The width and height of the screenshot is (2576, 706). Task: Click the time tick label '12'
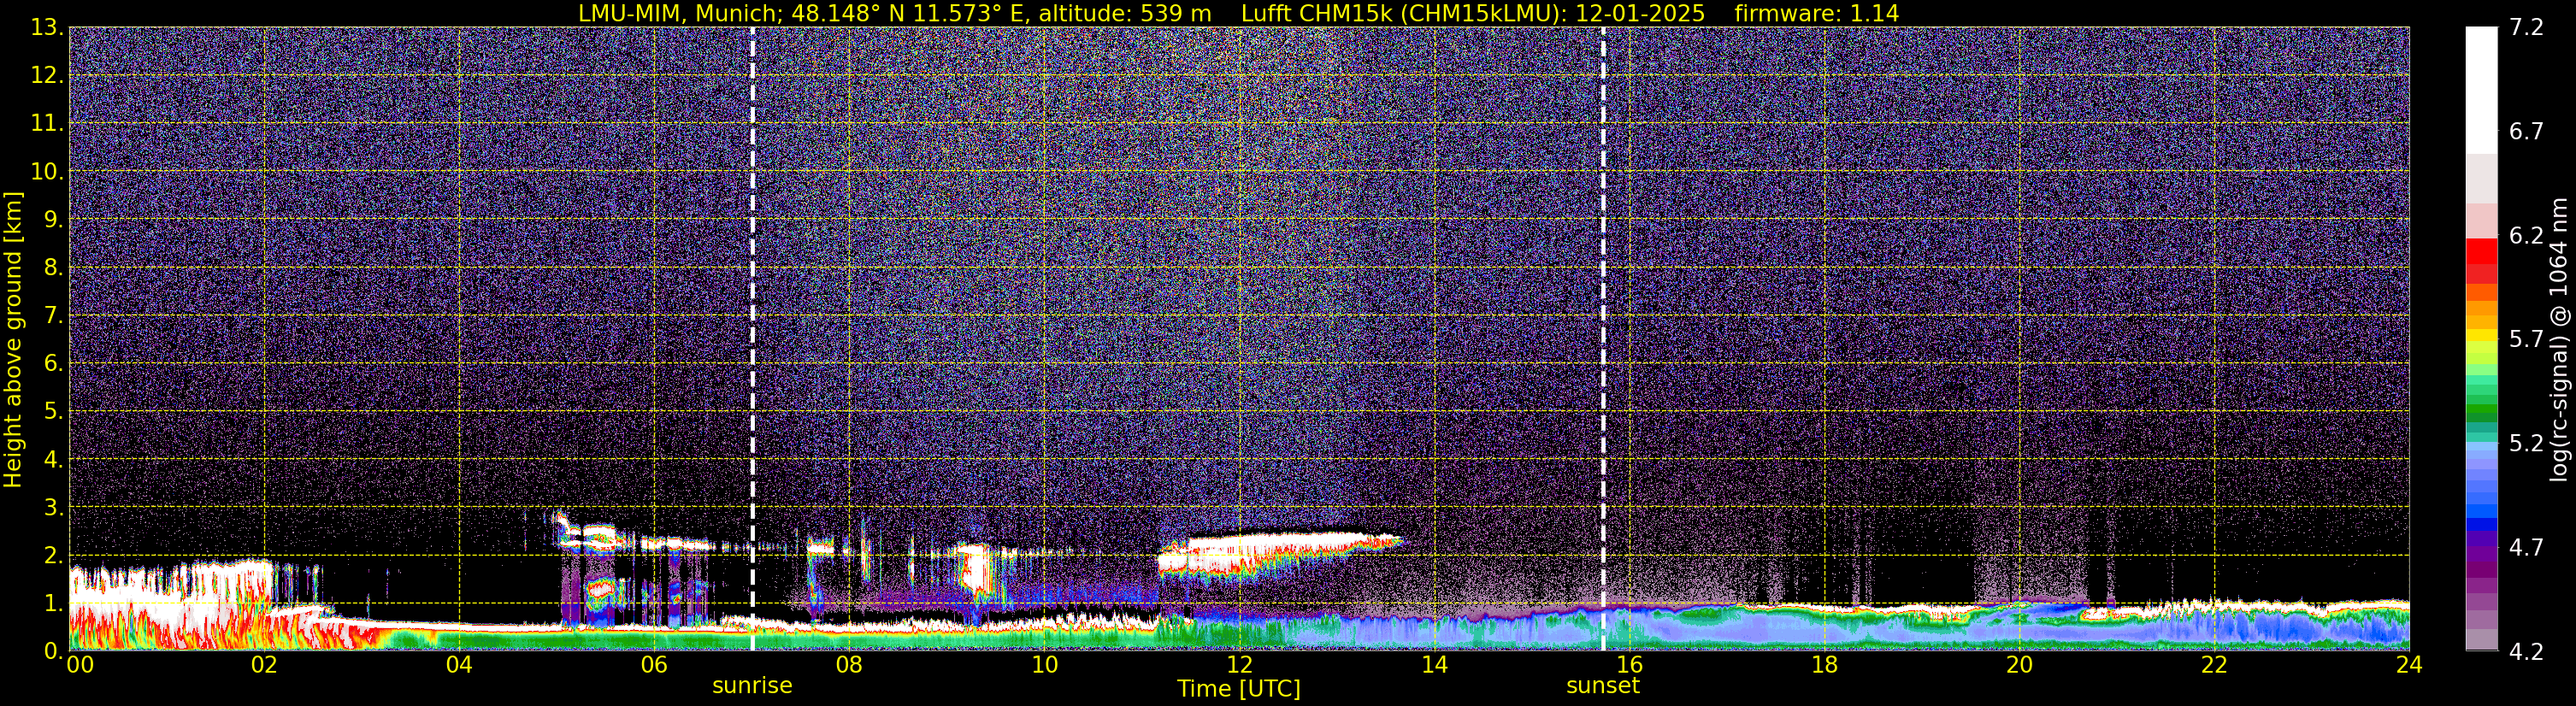tap(1239, 665)
